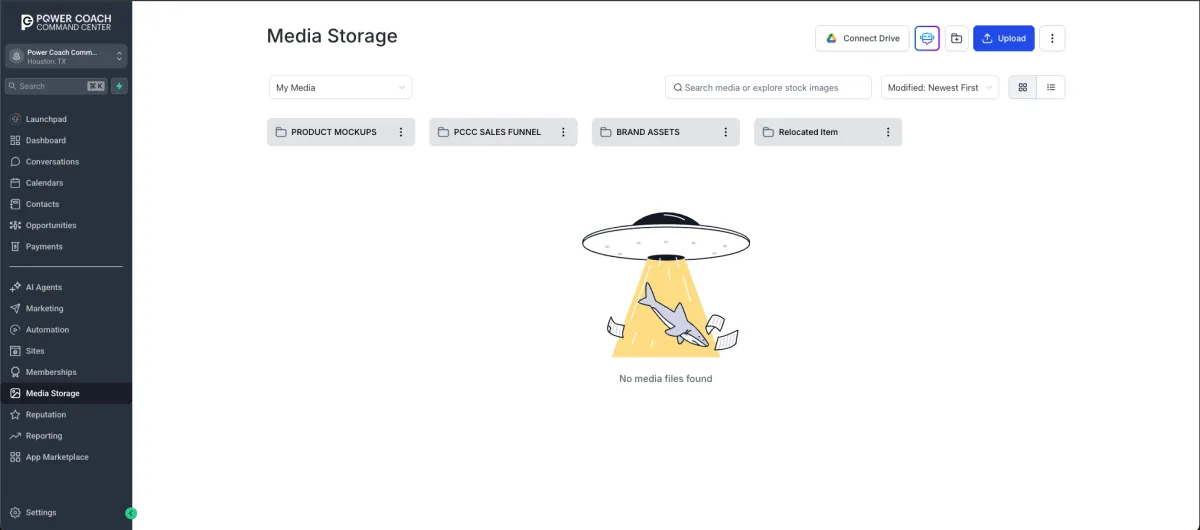Open the header more-options menu

(1052, 38)
